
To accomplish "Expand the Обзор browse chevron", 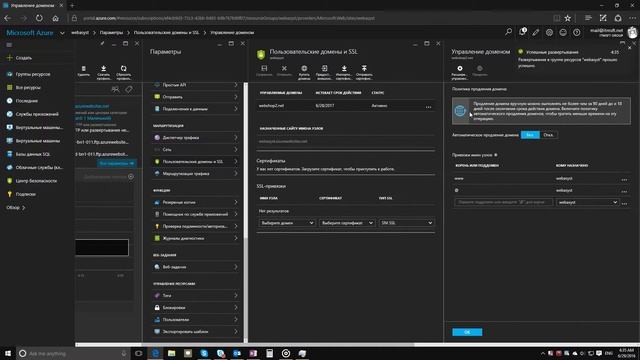I will [24, 208].
